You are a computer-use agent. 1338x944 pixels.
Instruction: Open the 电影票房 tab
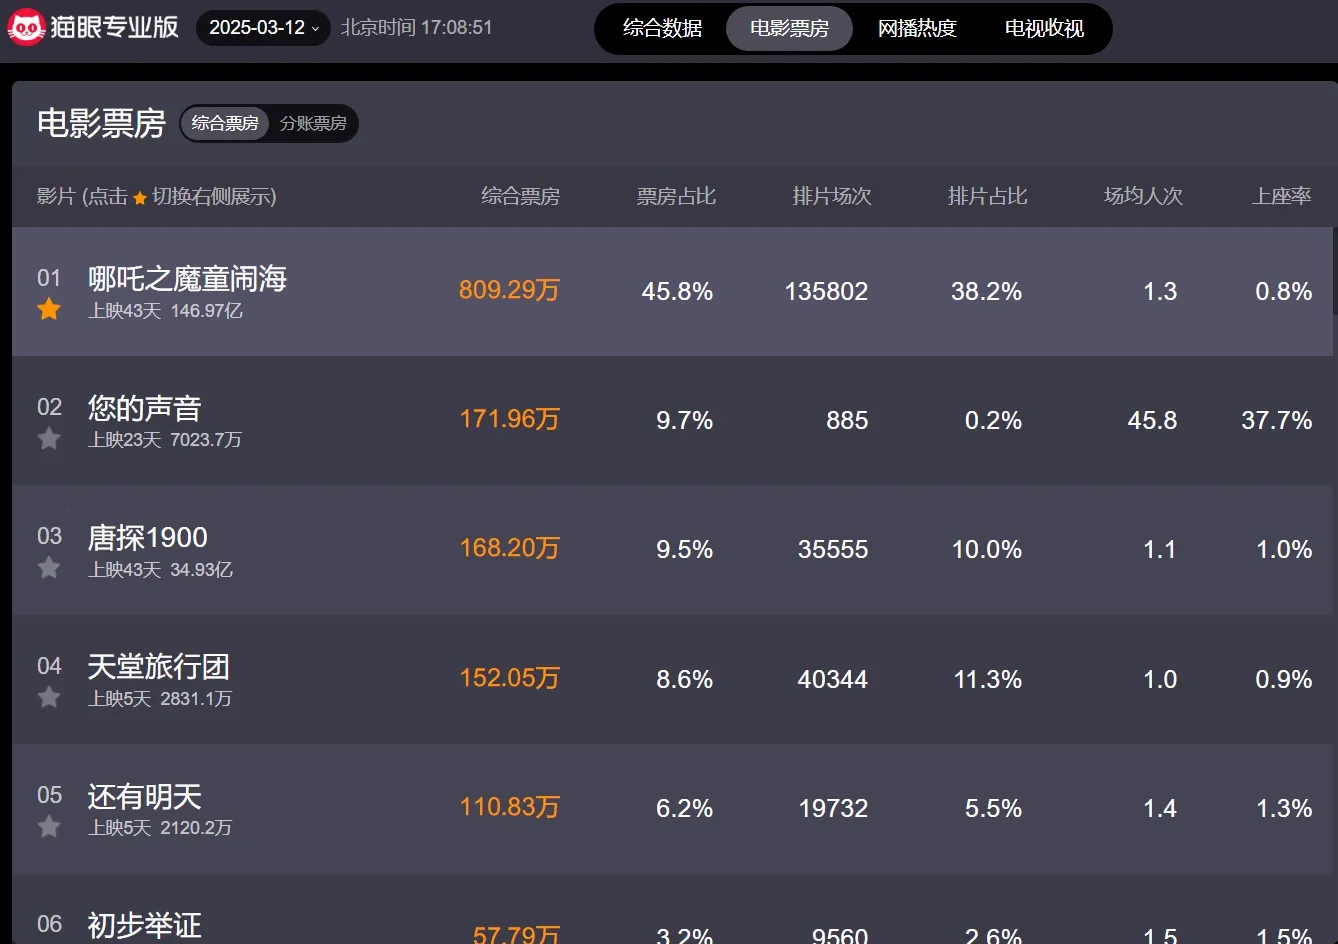pyautogui.click(x=789, y=28)
